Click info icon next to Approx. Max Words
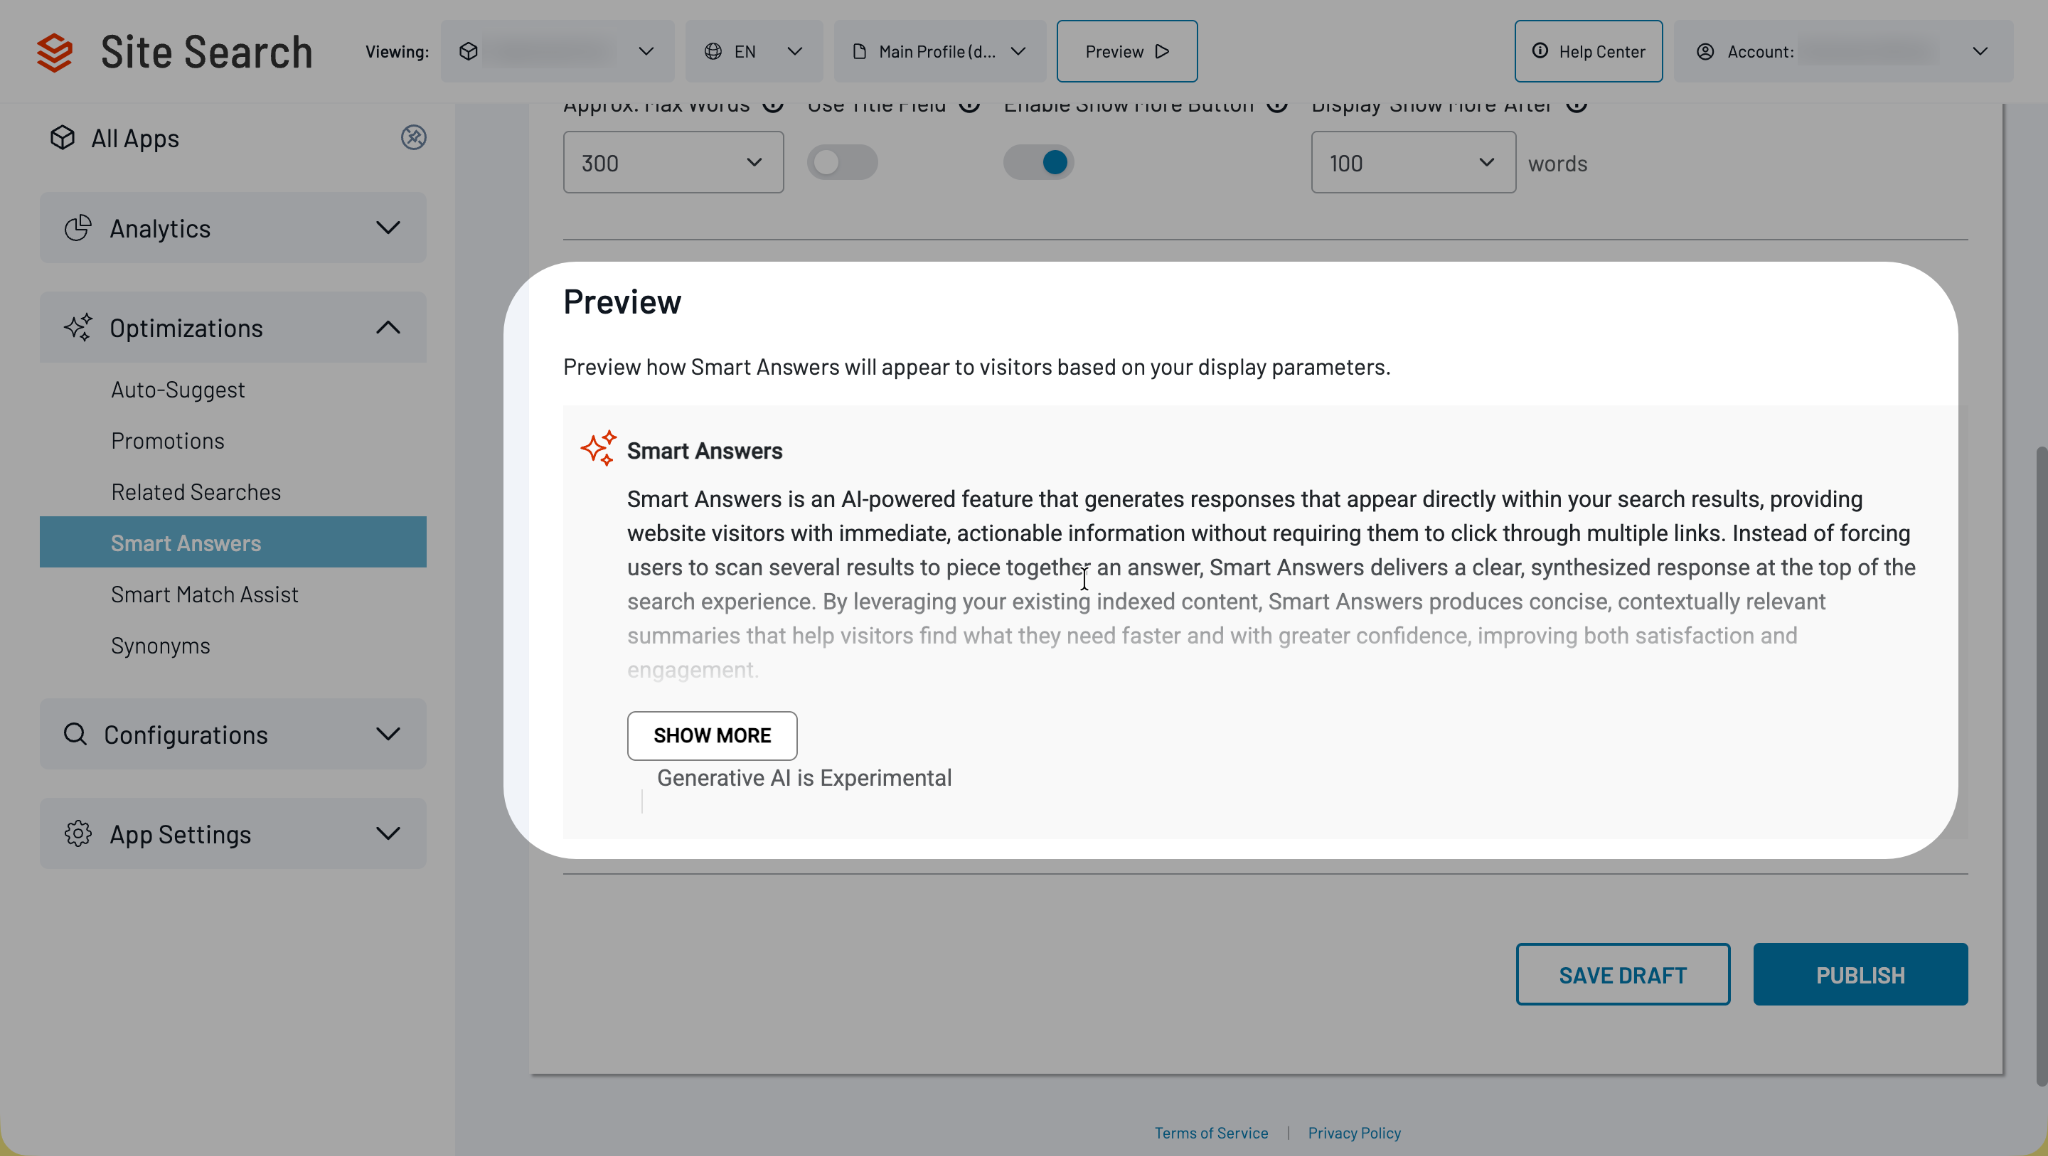Screen dimensions: 2048x1156 773,105
